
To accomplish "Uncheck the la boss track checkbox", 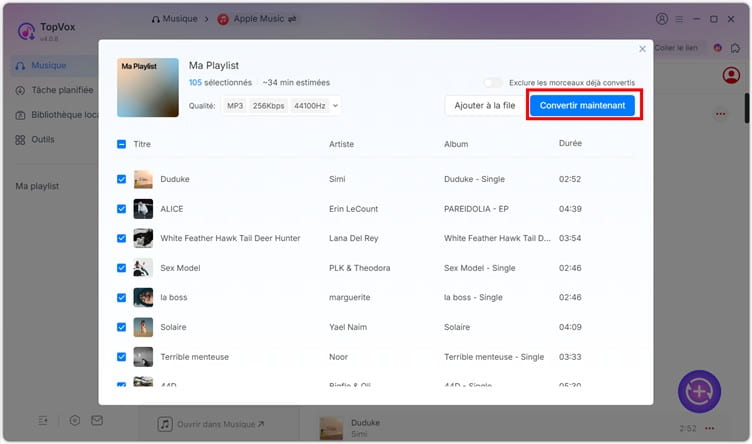I will [121, 297].
